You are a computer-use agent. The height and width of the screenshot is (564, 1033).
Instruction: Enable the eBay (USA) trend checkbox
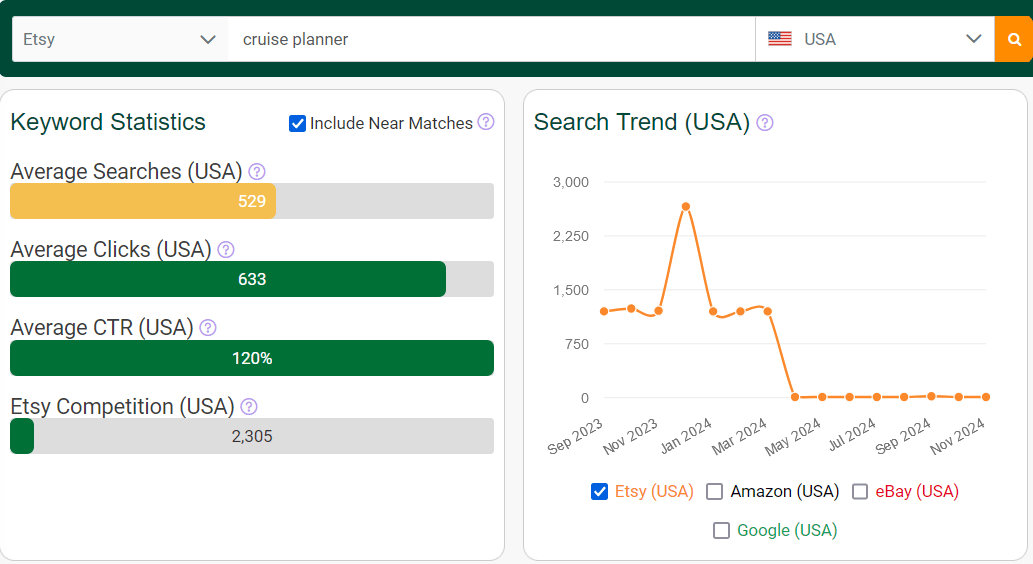[860, 492]
